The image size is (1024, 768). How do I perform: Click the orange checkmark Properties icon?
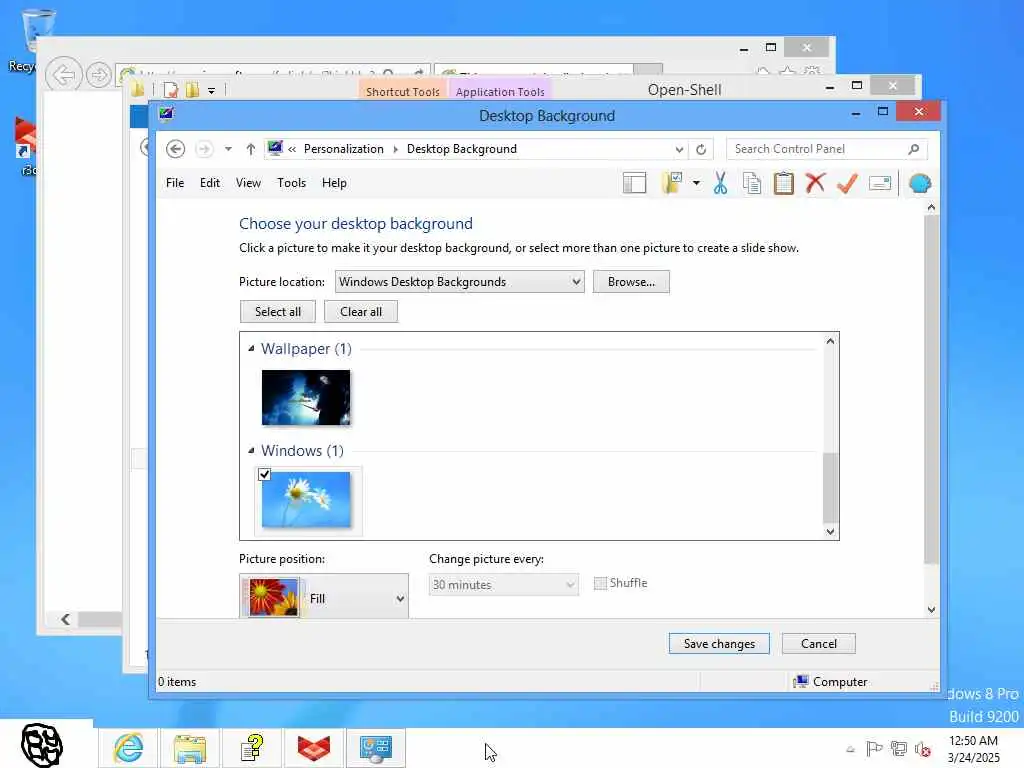coord(847,184)
